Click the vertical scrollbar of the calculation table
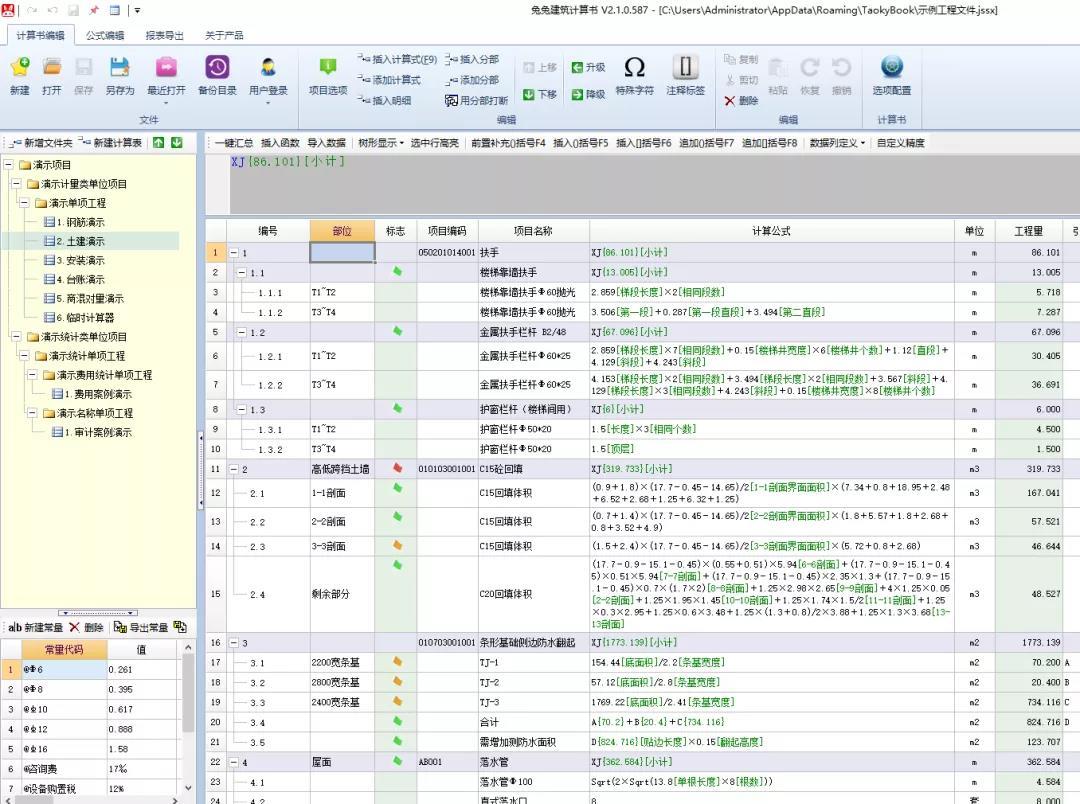The image size is (1080, 804). pyautogui.click(x=1074, y=450)
